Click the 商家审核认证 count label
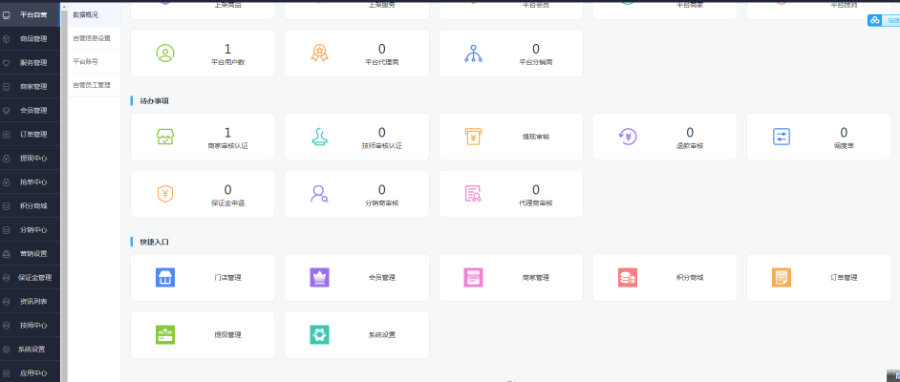 click(x=228, y=146)
